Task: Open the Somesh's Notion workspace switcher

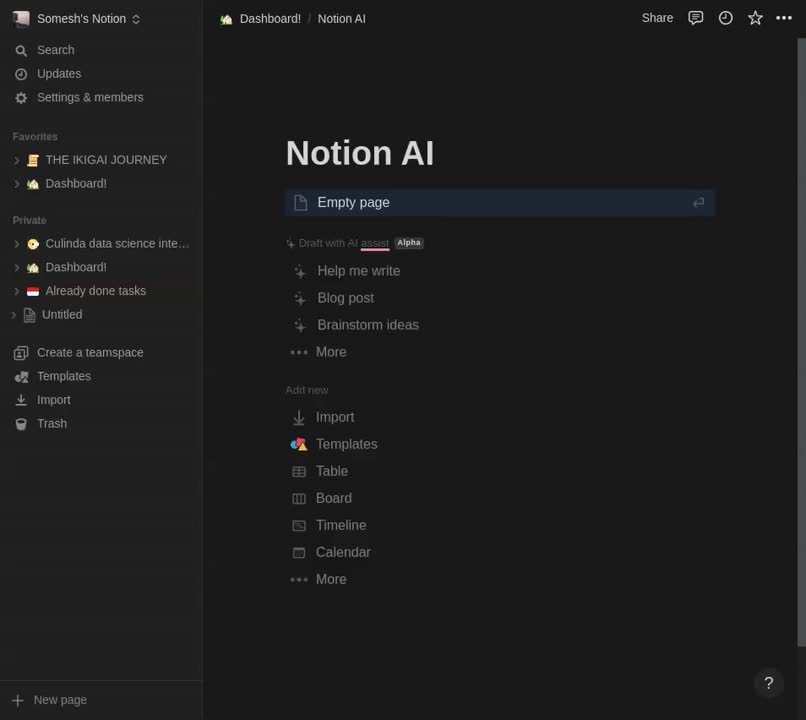Action: tap(76, 19)
